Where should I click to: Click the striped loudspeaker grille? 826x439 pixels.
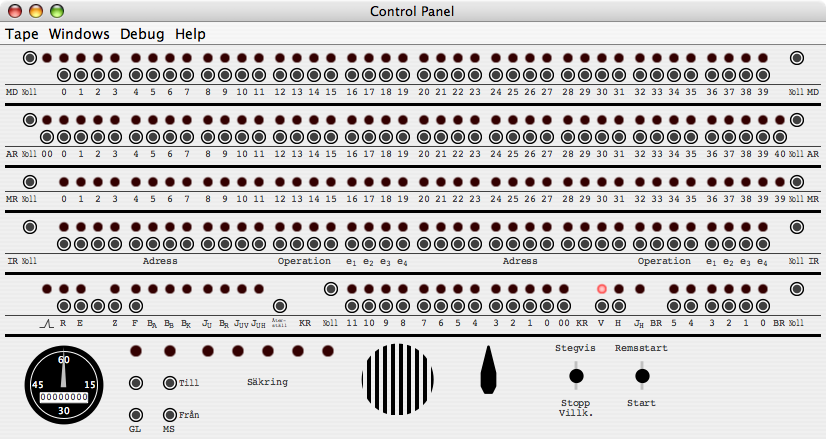398,379
